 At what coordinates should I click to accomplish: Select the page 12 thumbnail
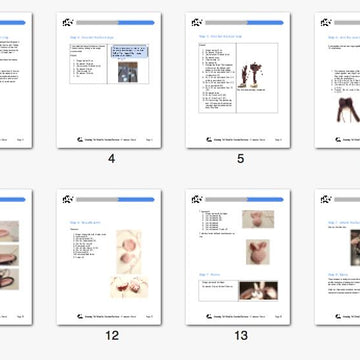point(109,257)
